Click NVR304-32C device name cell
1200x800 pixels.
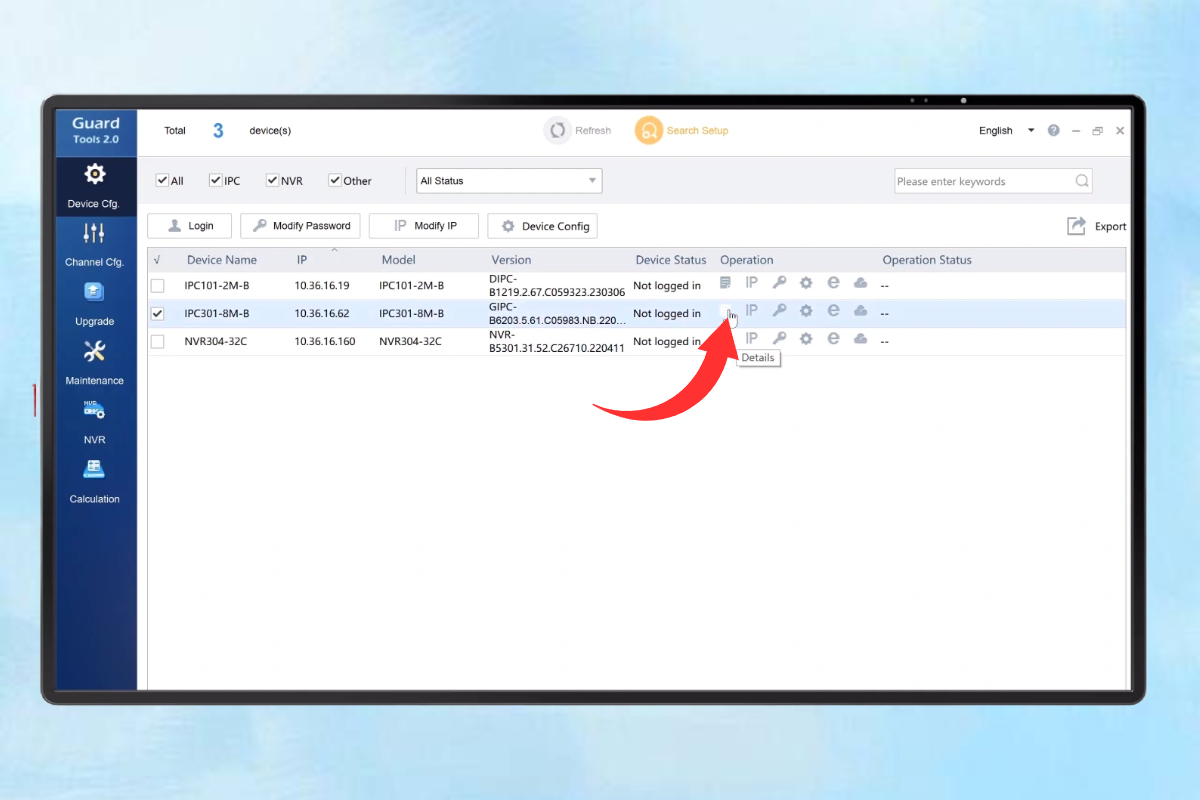217,342
